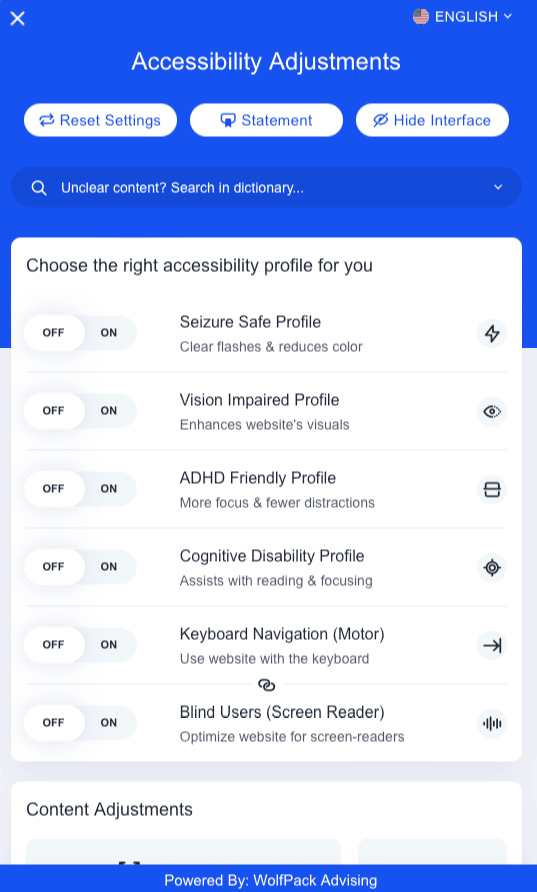Switch Vision Impaired Profile to ON
Image resolution: width=537 pixels, height=892 pixels.
pos(109,411)
